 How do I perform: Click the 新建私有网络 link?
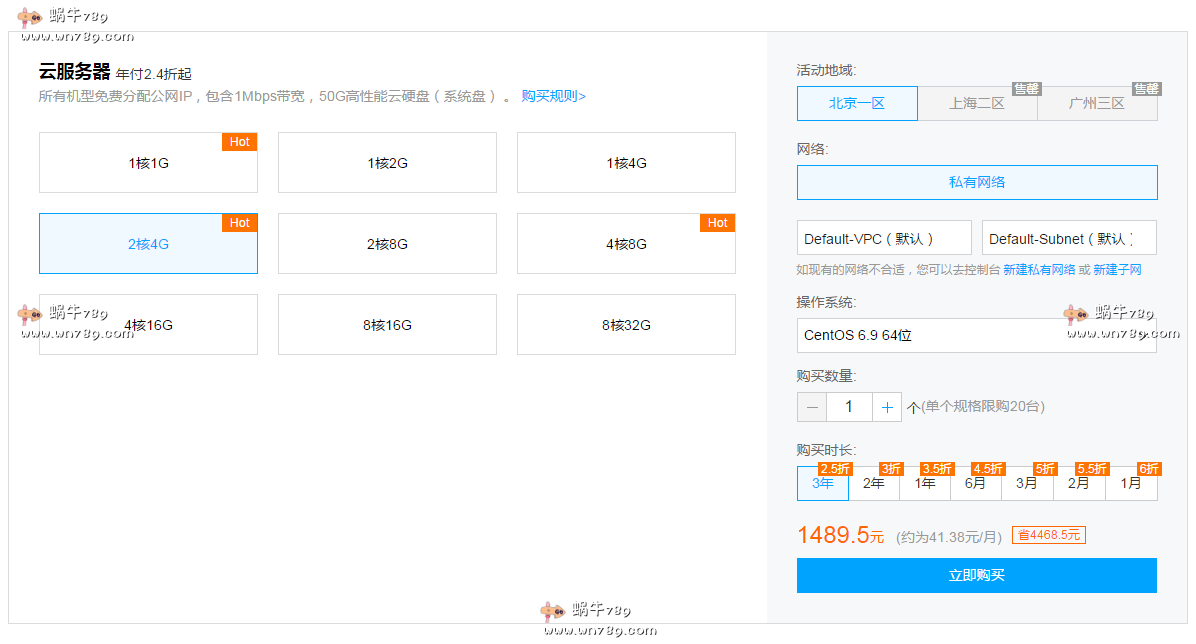click(x=1039, y=270)
